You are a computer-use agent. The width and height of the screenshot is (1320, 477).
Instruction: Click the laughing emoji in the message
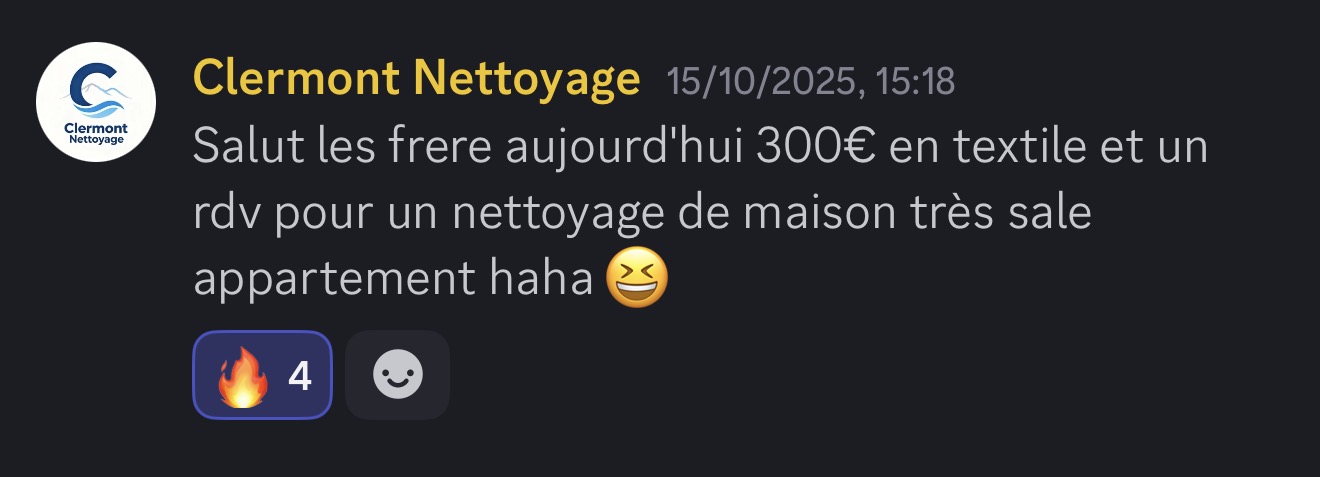pos(637,279)
